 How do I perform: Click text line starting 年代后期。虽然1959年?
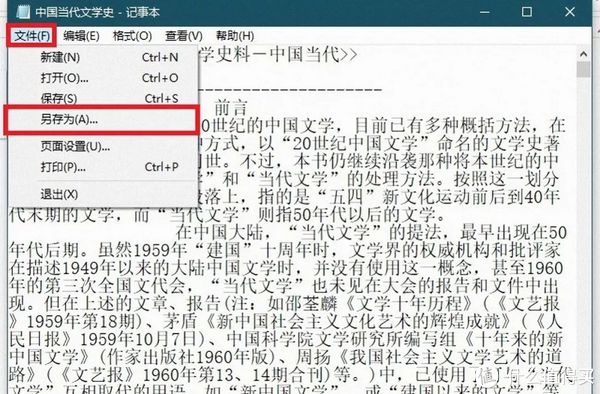pos(285,251)
